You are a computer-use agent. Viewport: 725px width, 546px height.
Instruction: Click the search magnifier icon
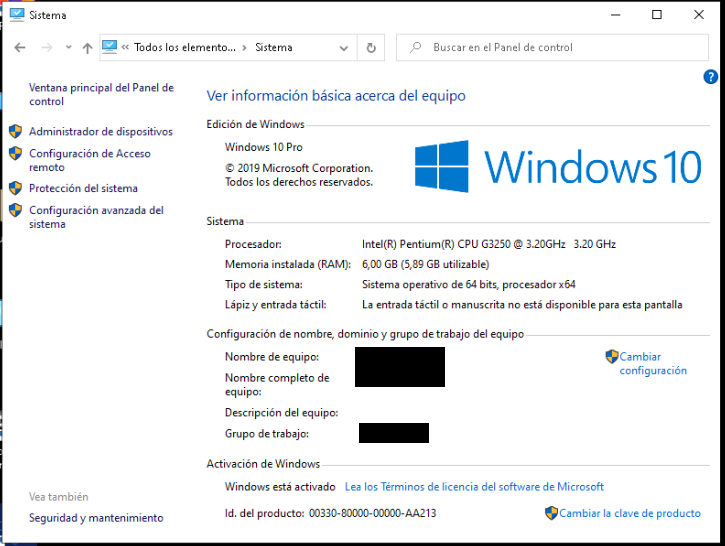coord(415,47)
